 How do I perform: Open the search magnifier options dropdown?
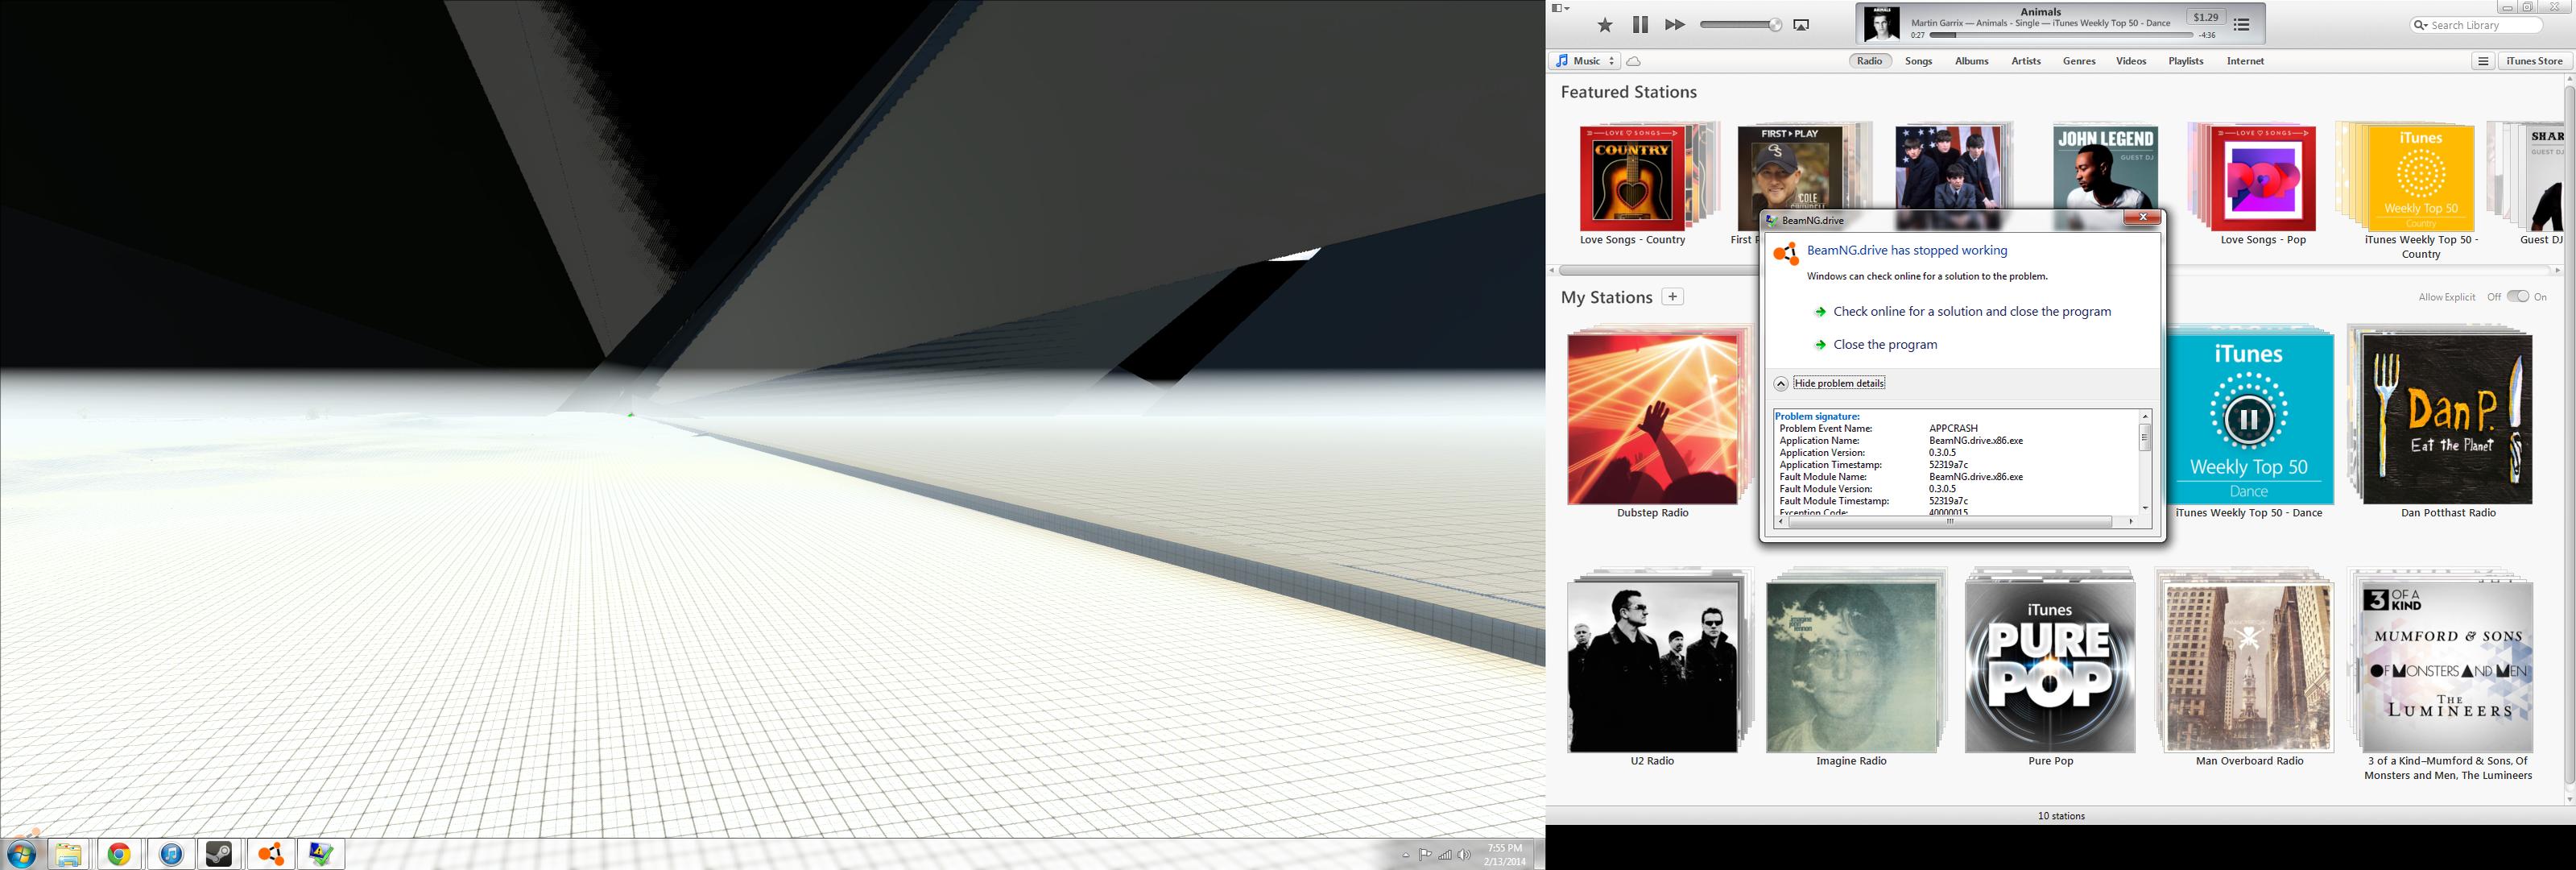pos(2421,25)
